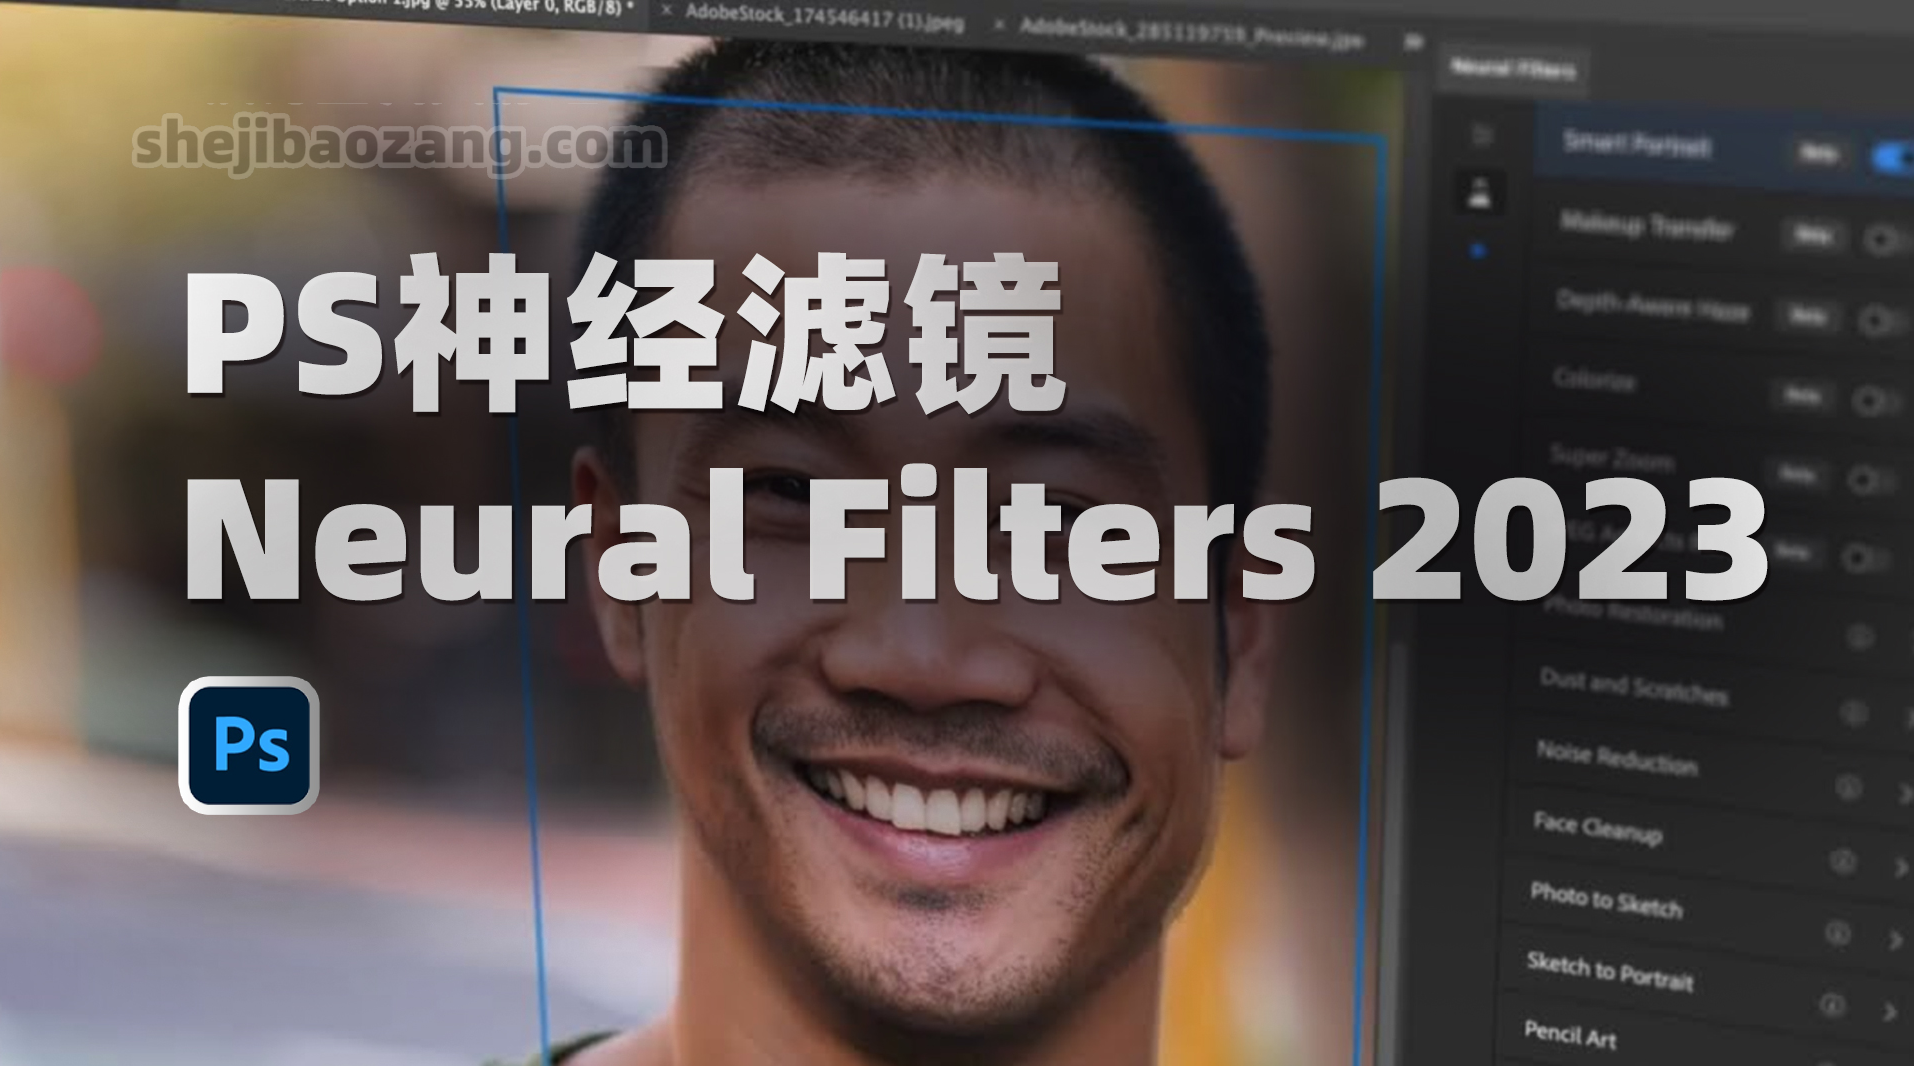Click the Beta badge beside Colorize
Image resolution: width=1914 pixels, height=1066 pixels.
click(x=1802, y=396)
